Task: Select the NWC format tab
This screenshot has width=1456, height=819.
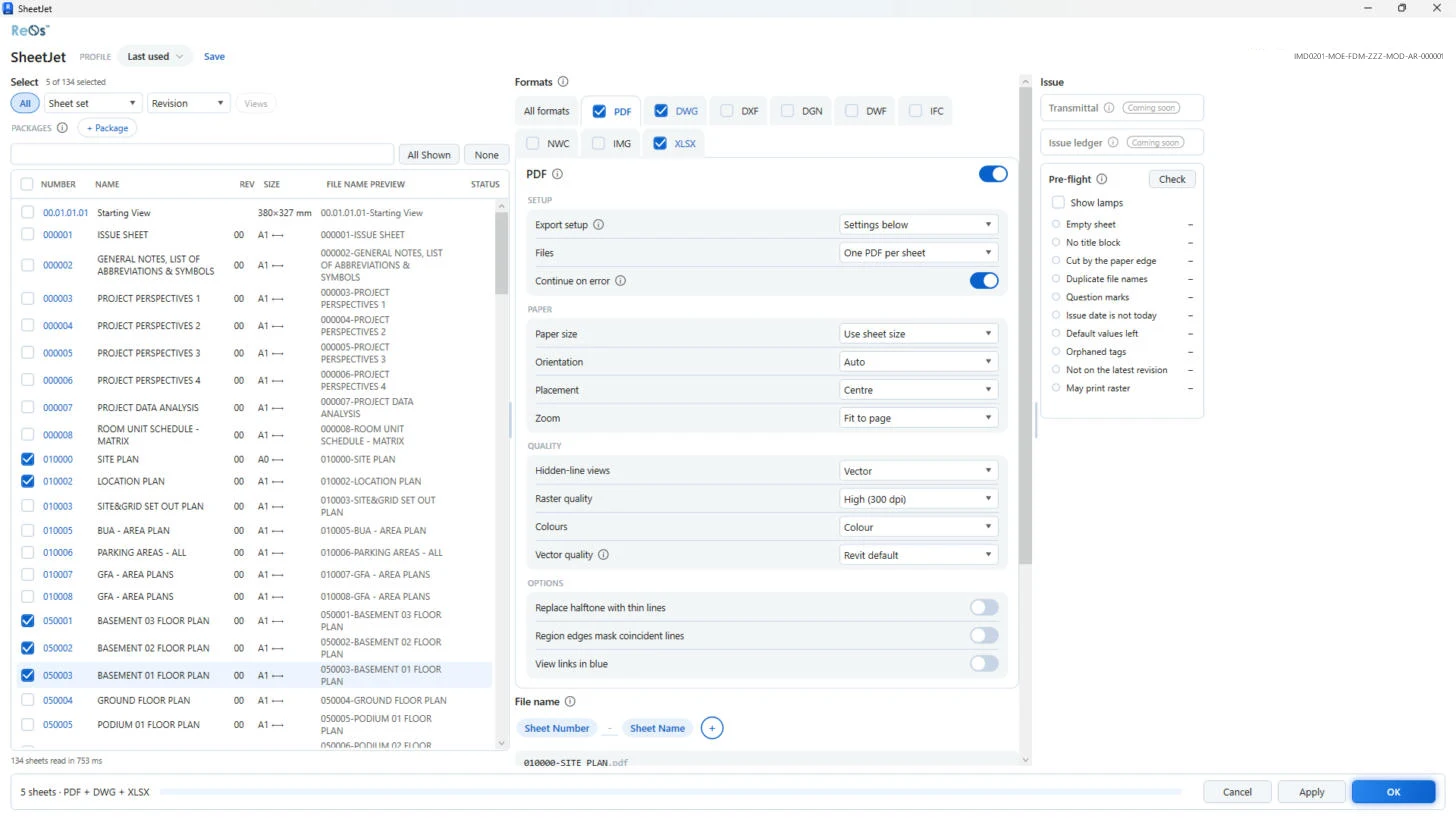Action: point(548,143)
